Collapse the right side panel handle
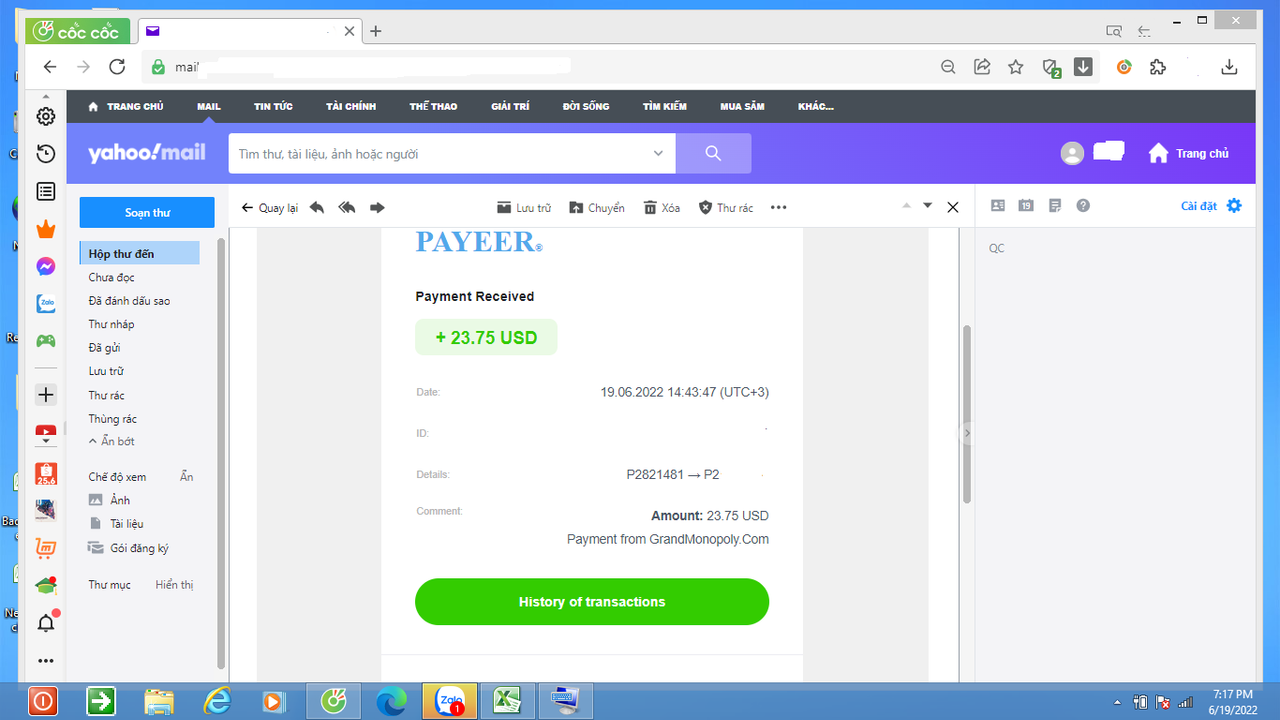The width and height of the screenshot is (1280, 720). point(967,433)
